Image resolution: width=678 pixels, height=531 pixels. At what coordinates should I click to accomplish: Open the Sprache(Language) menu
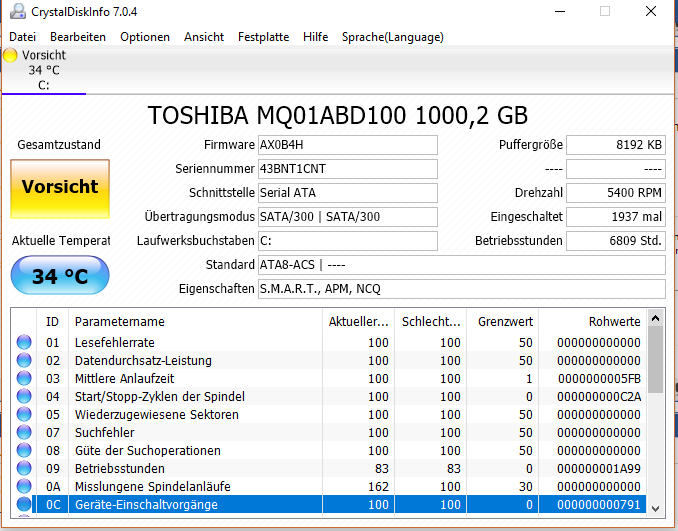tap(393, 37)
